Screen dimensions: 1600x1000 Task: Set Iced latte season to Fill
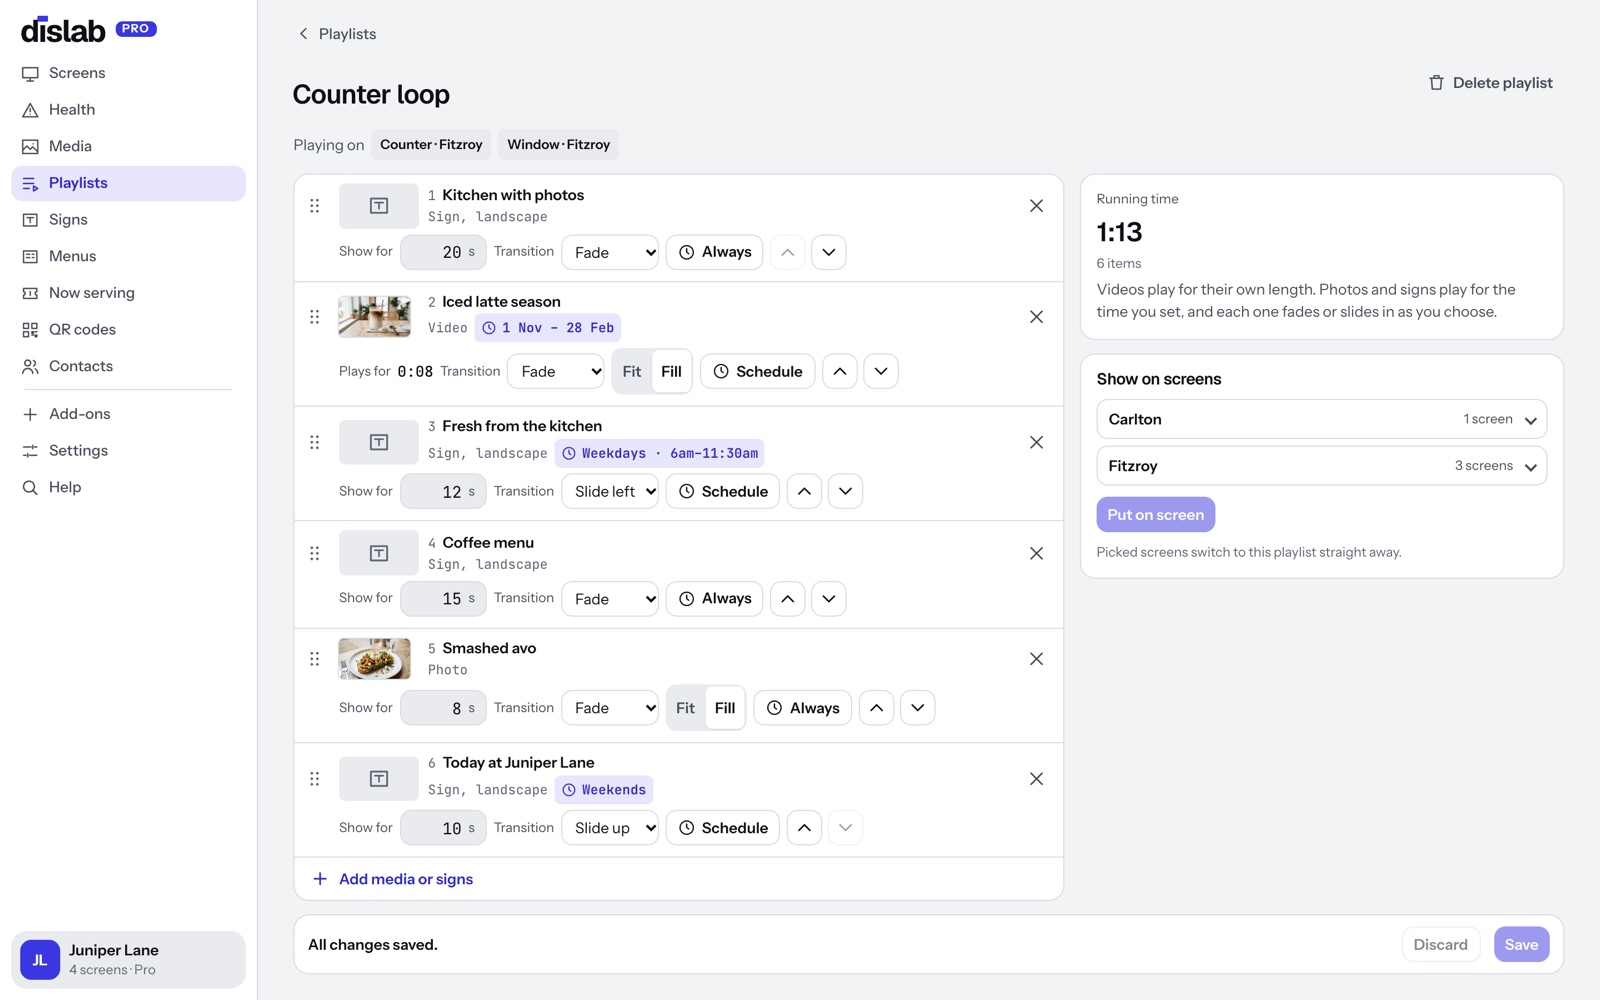click(672, 372)
